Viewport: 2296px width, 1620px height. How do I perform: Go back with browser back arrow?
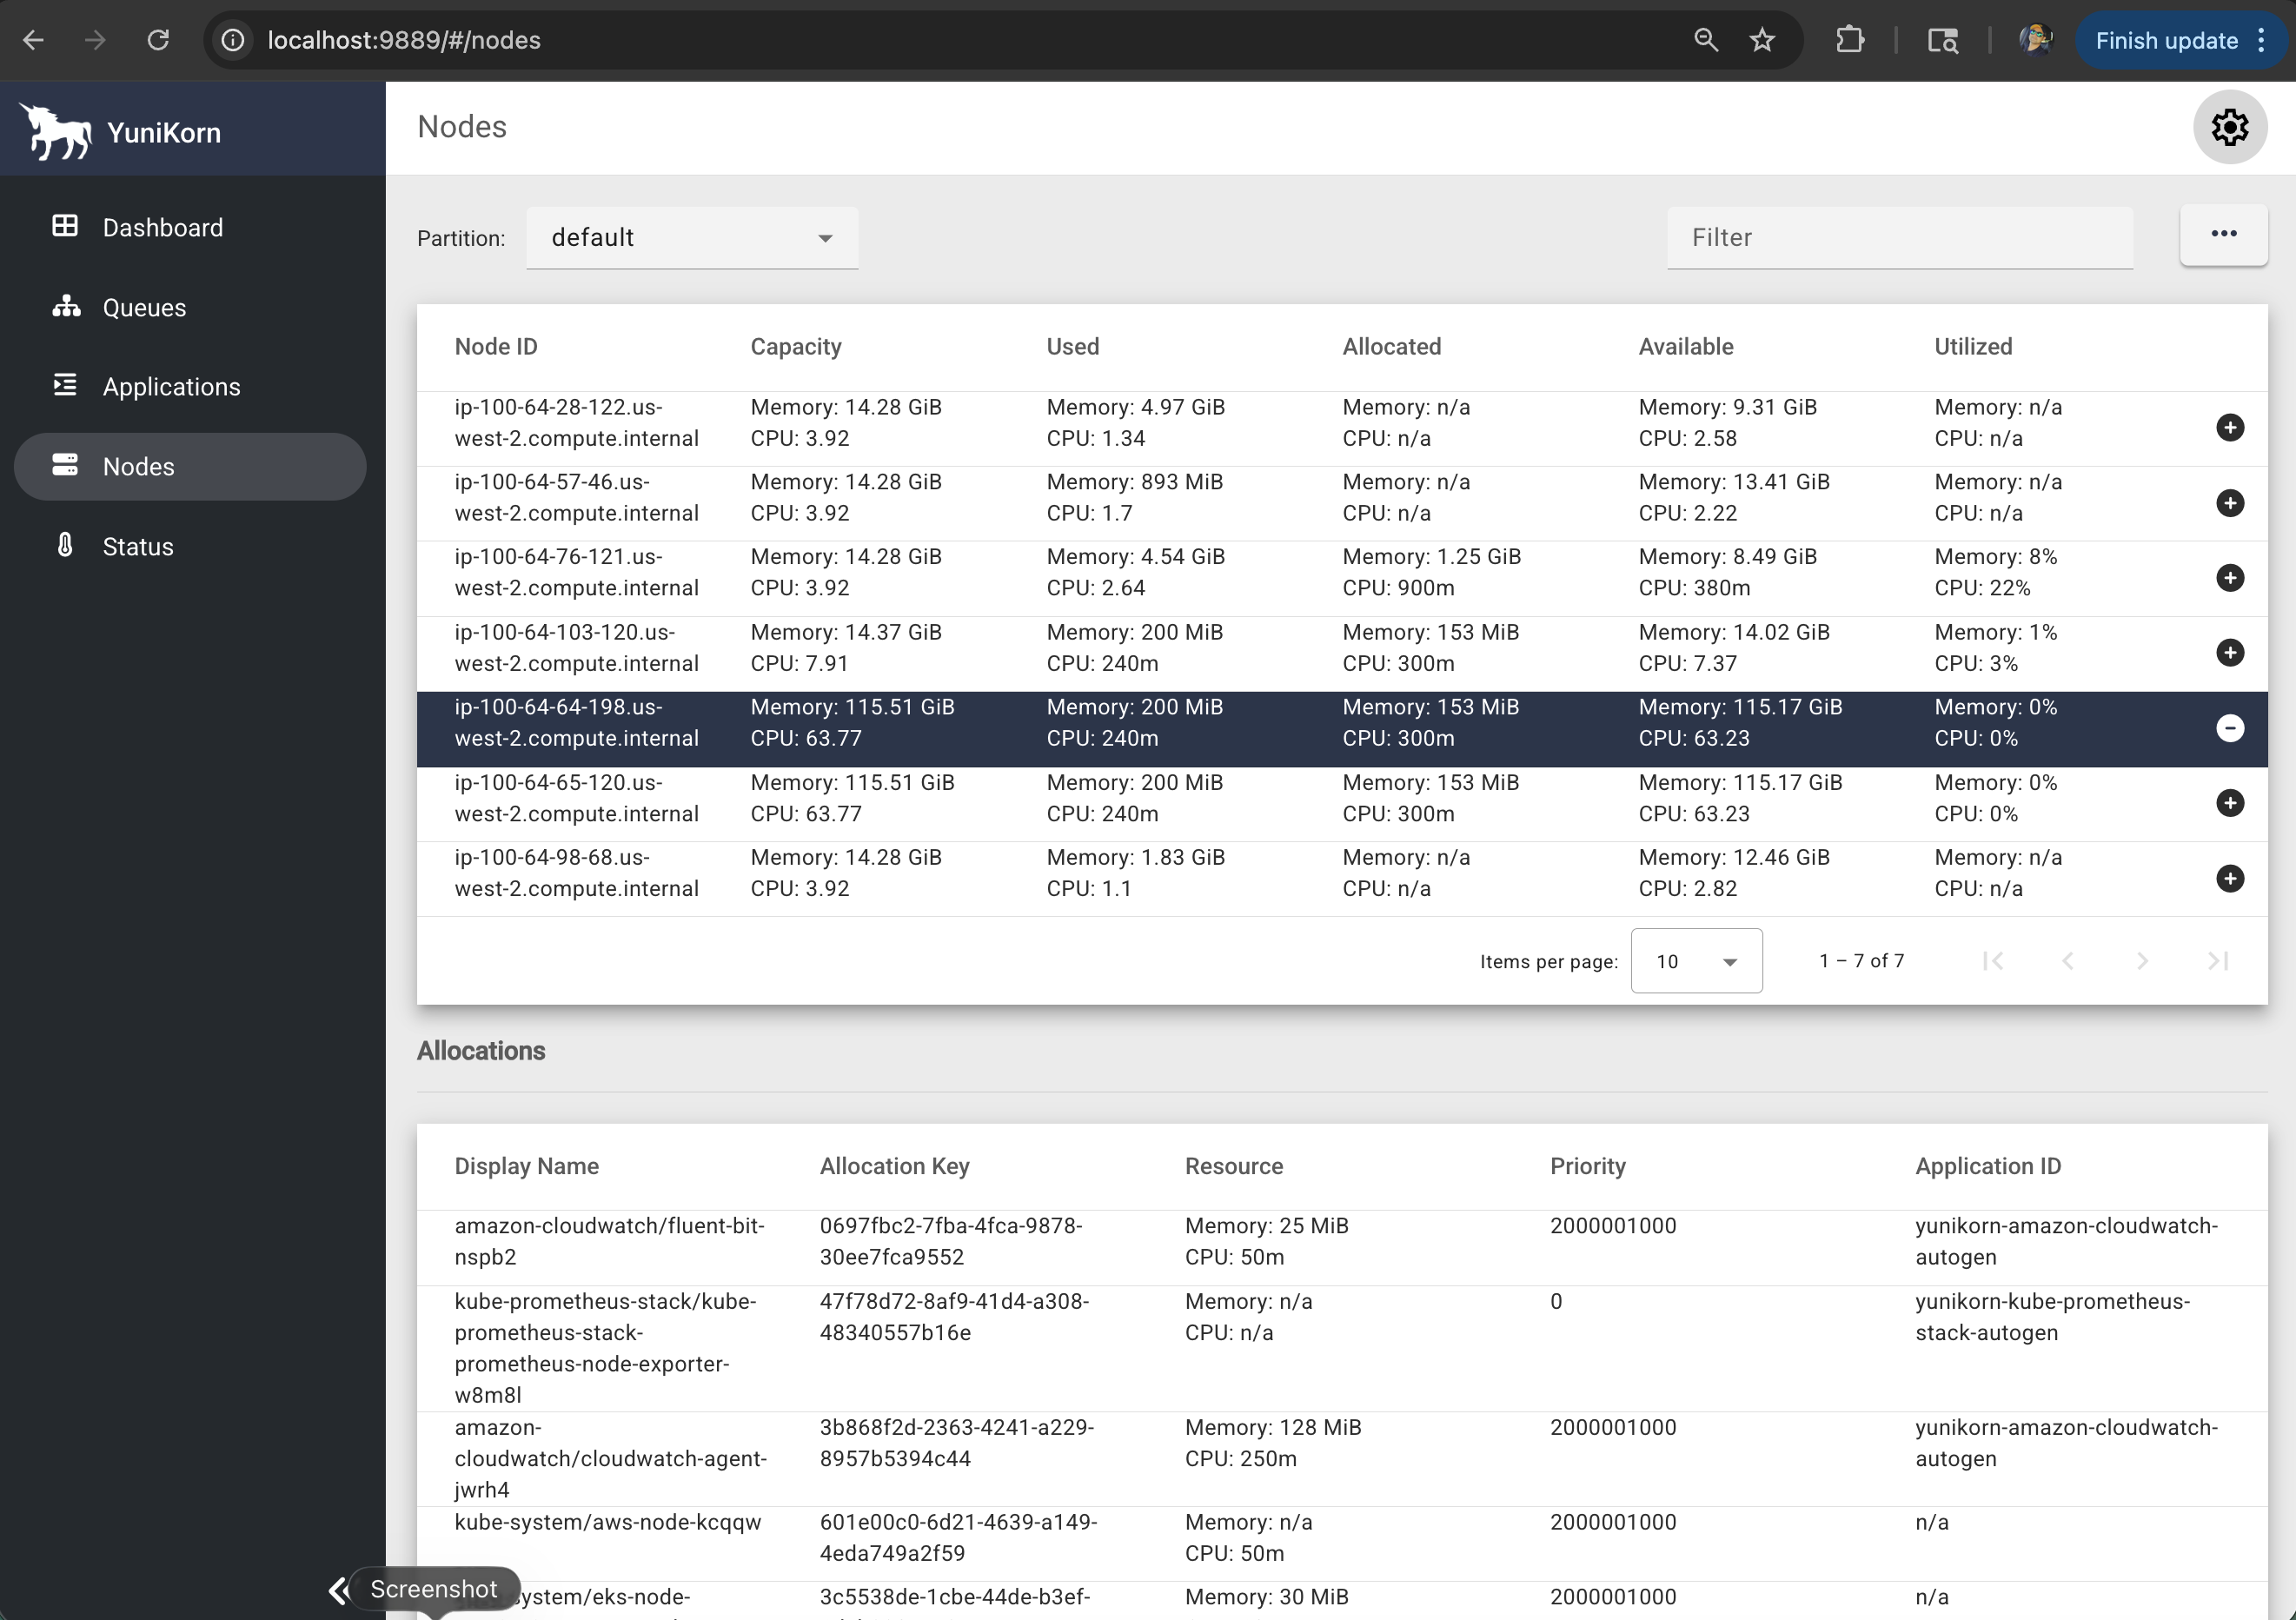(x=34, y=40)
